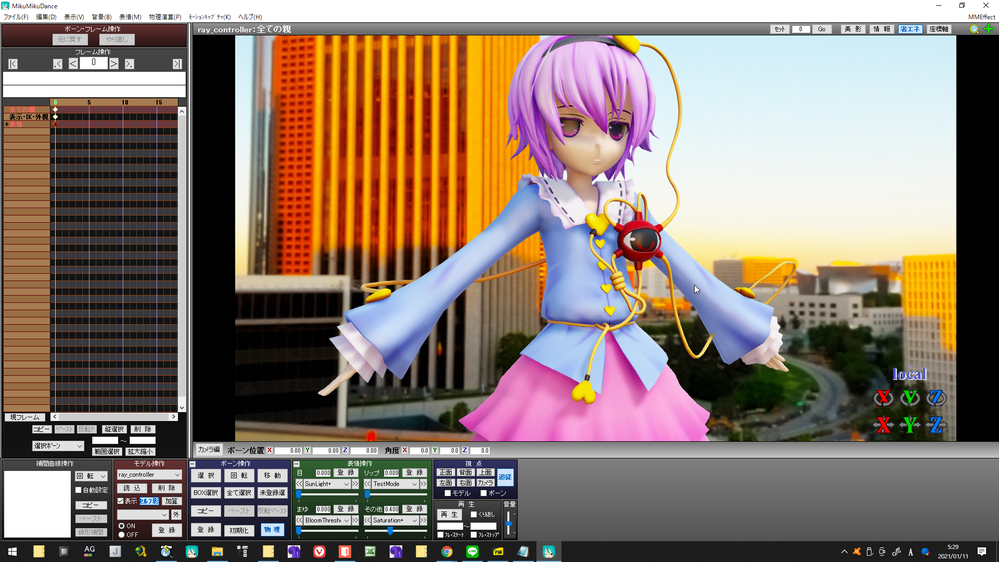Image resolution: width=999 pixels, height=562 pixels.
Task: Open the 選択ボーン dropdown
Action: click(x=57, y=446)
